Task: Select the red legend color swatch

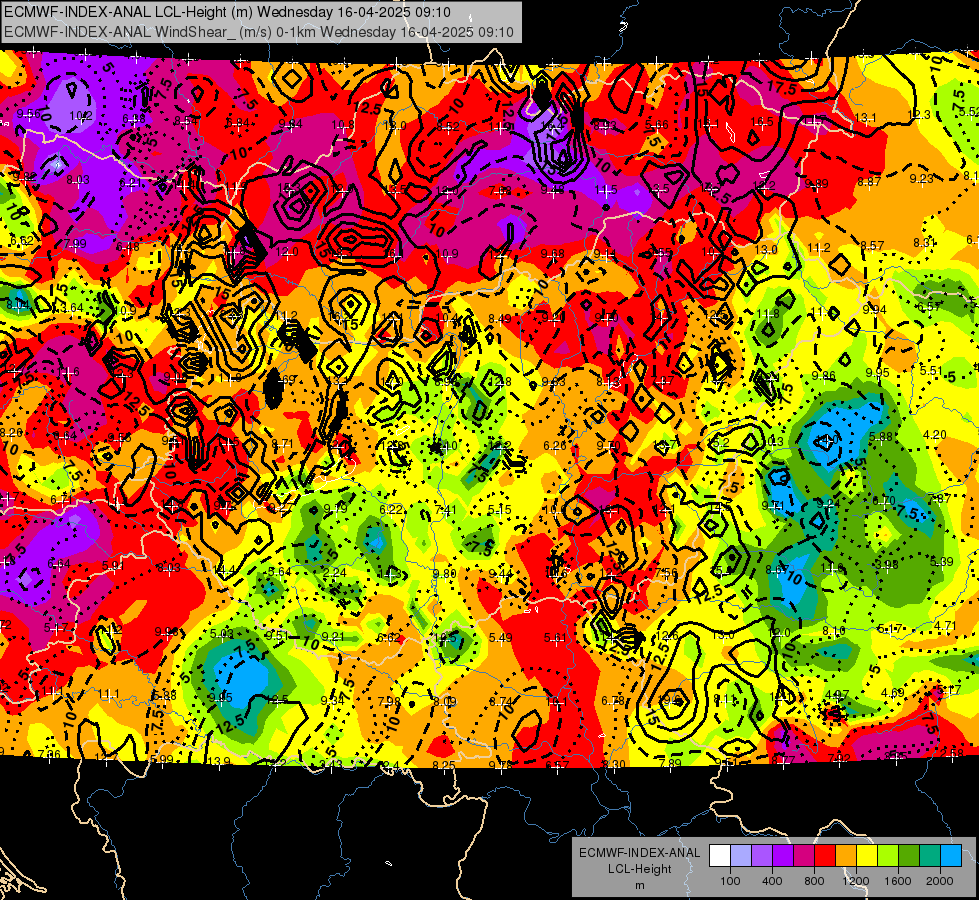Action: 825,856
